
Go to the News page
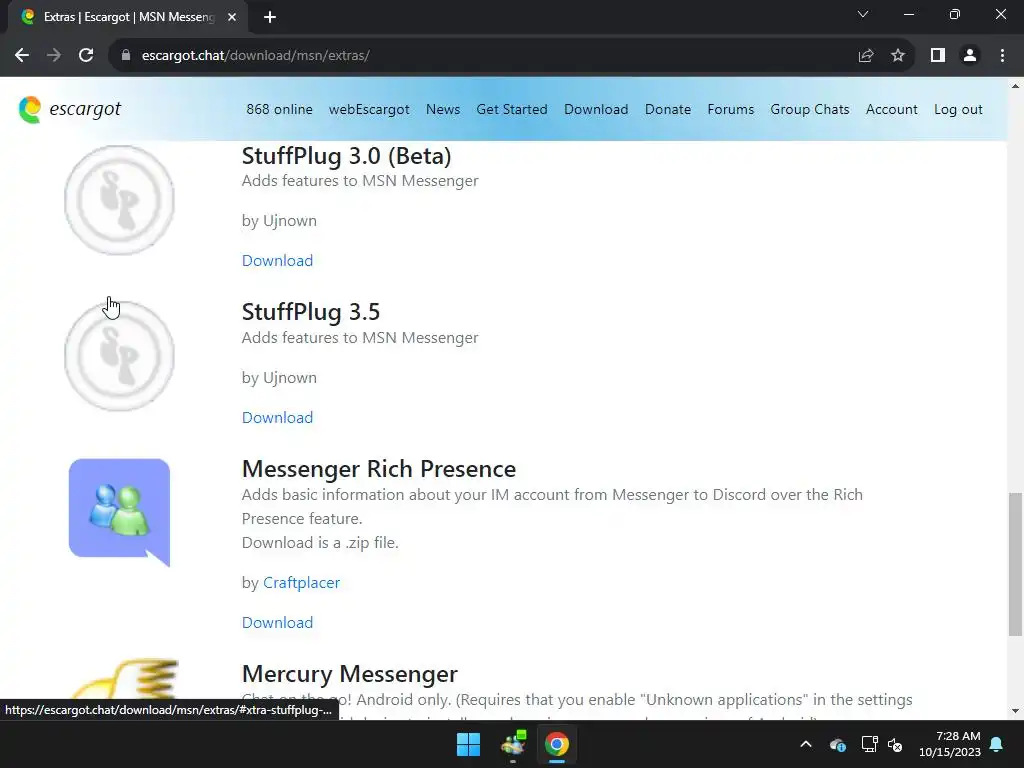pyautogui.click(x=443, y=109)
